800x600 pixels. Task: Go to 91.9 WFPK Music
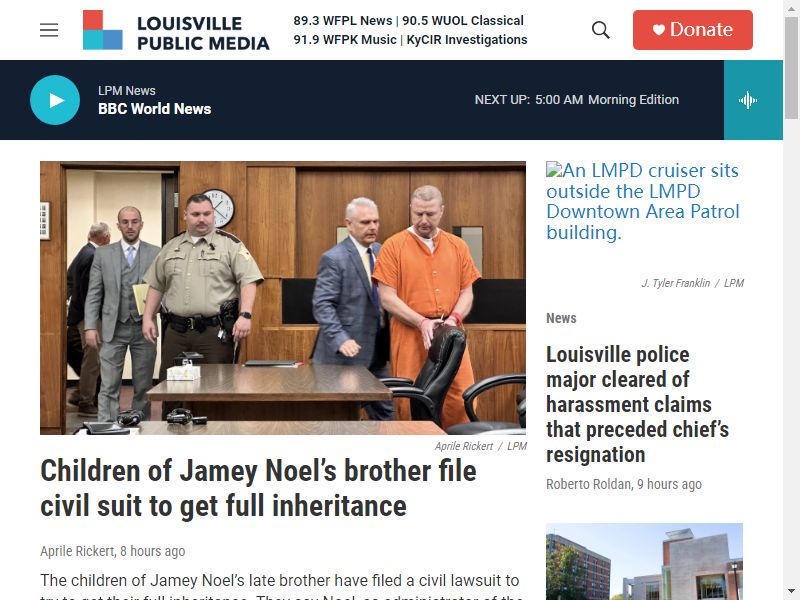pos(344,40)
